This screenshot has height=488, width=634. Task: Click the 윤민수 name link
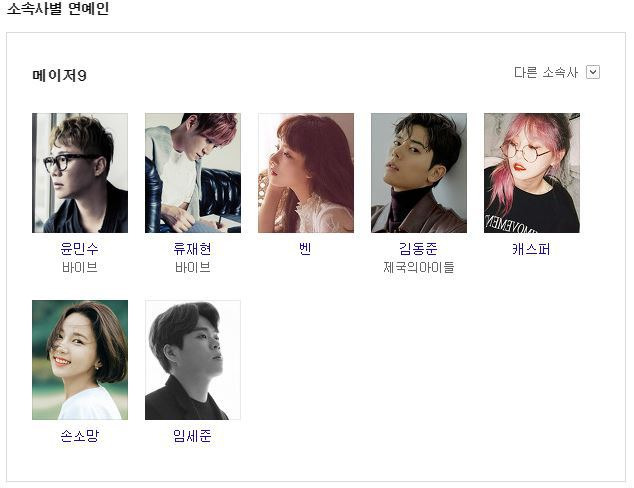click(80, 248)
